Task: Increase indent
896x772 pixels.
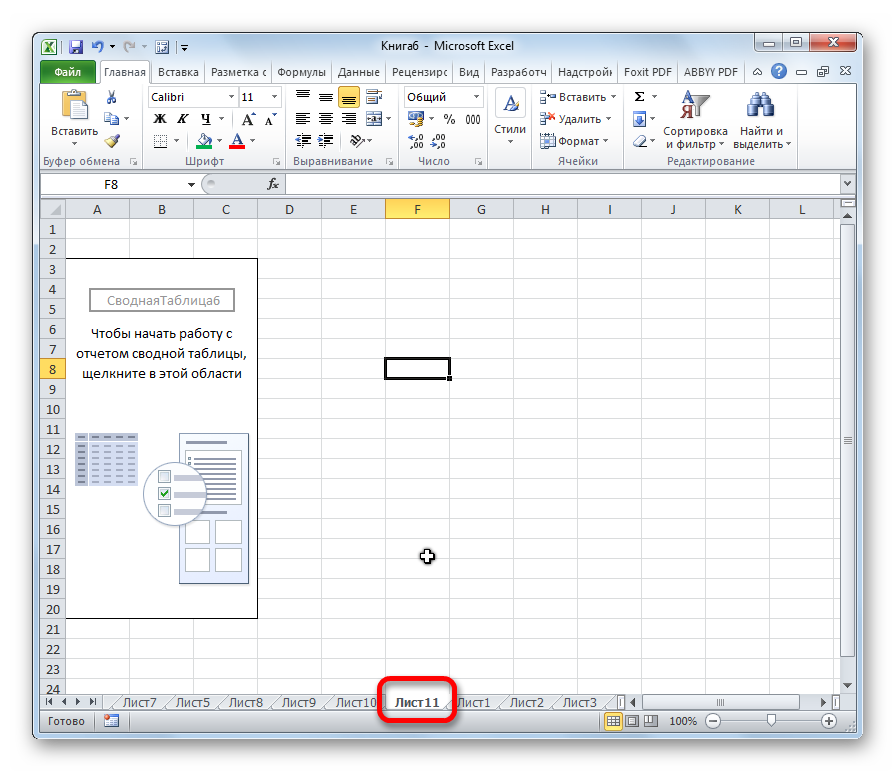Action: click(326, 141)
